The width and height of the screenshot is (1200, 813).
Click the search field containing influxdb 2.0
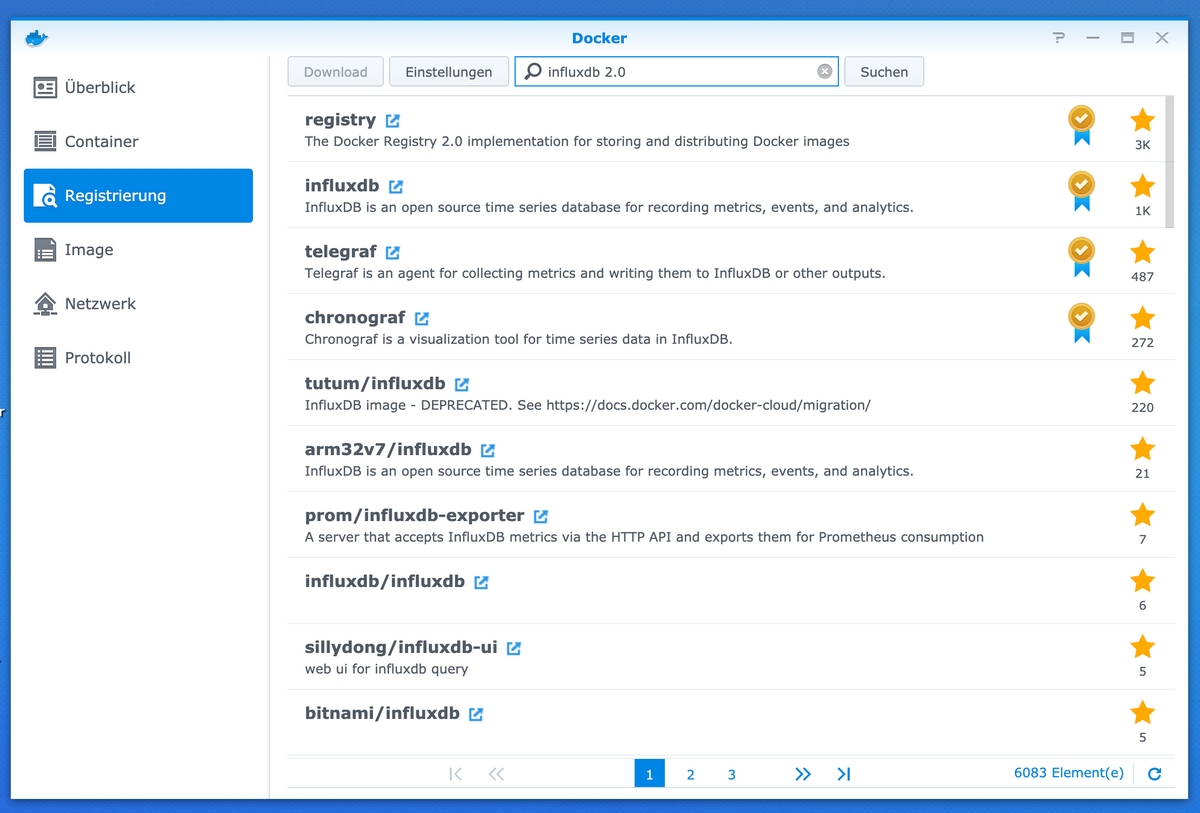point(677,72)
